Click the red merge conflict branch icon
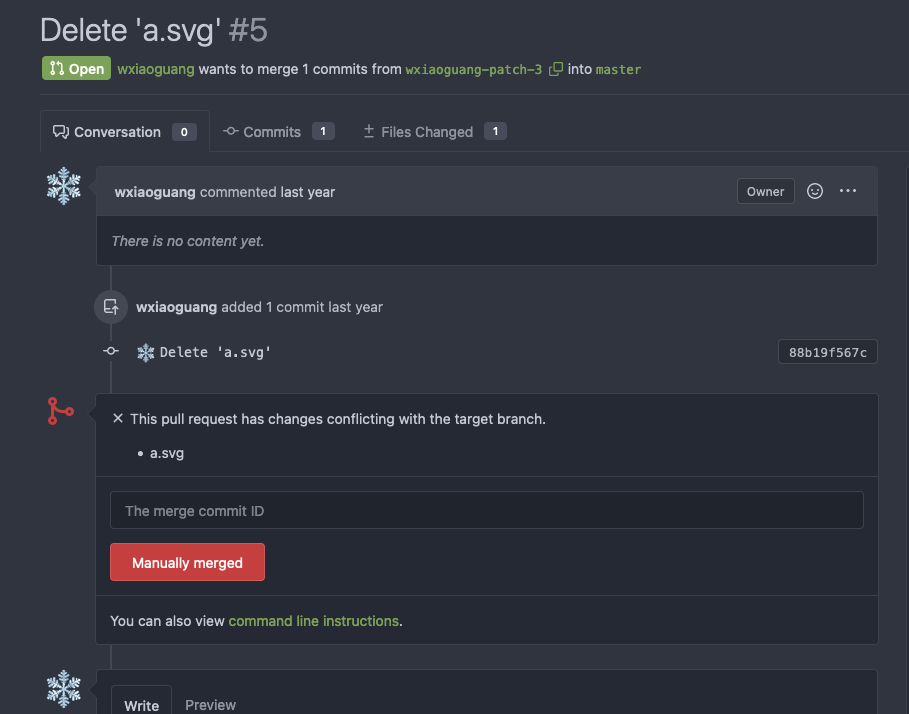 (60, 411)
